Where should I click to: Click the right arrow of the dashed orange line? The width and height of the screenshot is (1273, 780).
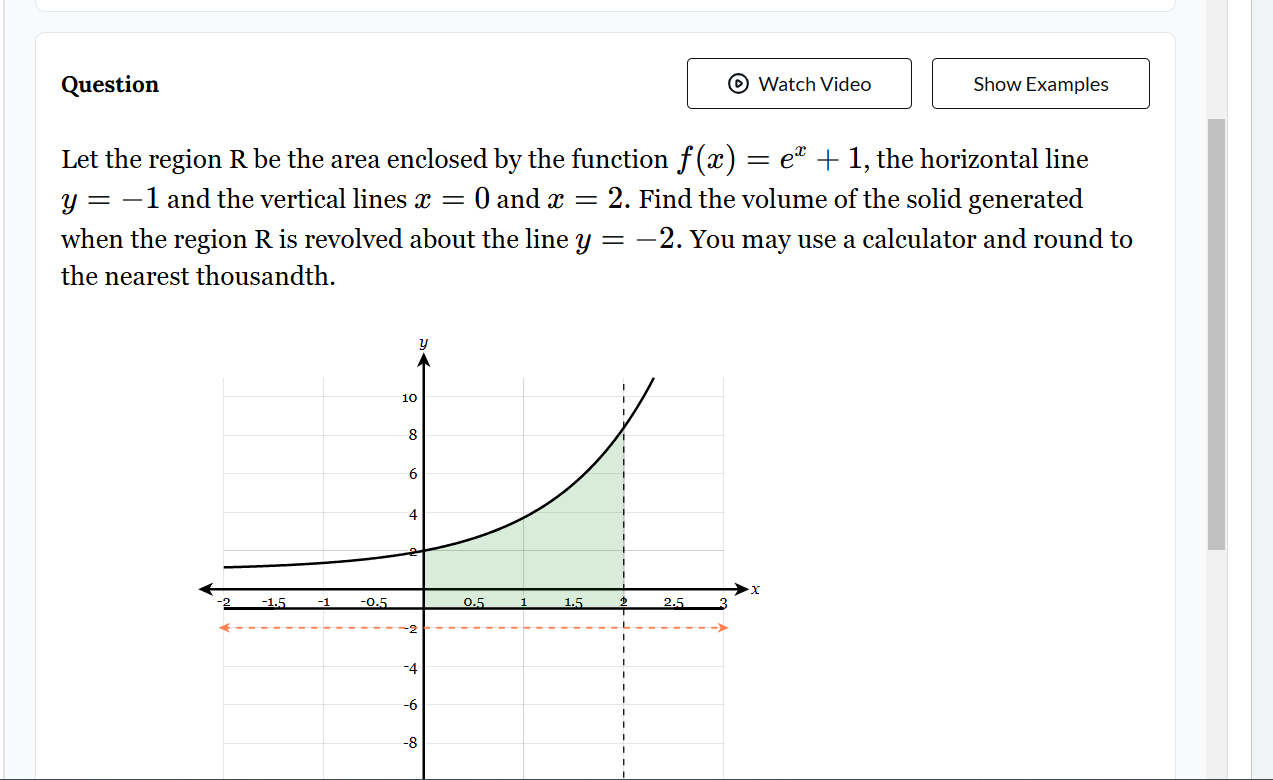coord(723,628)
